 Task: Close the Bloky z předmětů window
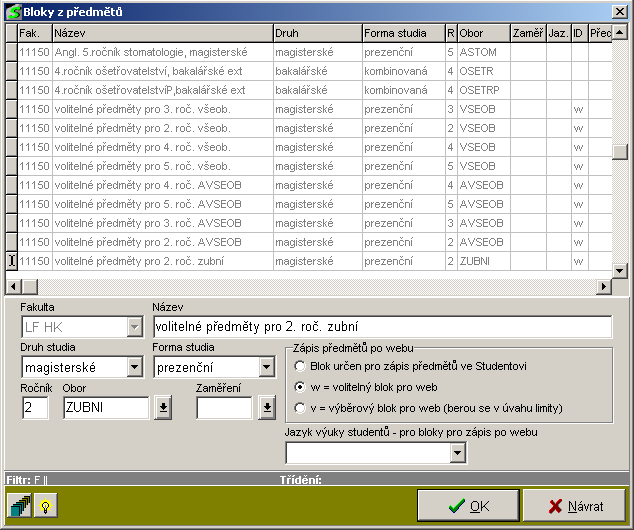click(621, 11)
